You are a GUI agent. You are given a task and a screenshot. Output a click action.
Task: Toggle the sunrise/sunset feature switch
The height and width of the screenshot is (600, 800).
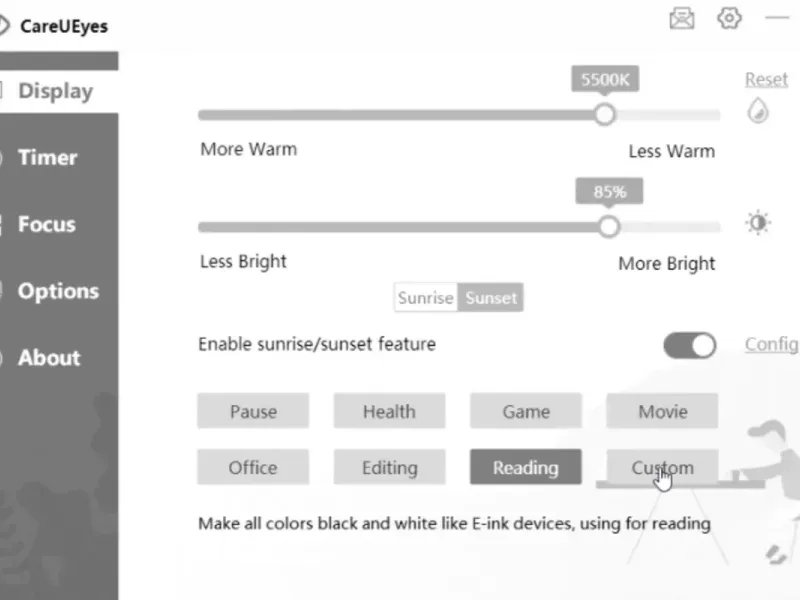tap(690, 346)
